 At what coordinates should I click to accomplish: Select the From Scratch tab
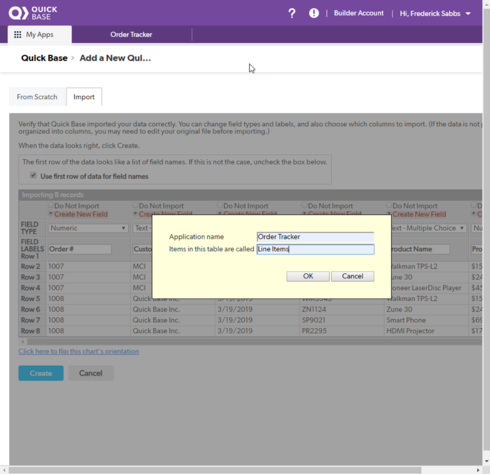pyautogui.click(x=37, y=97)
